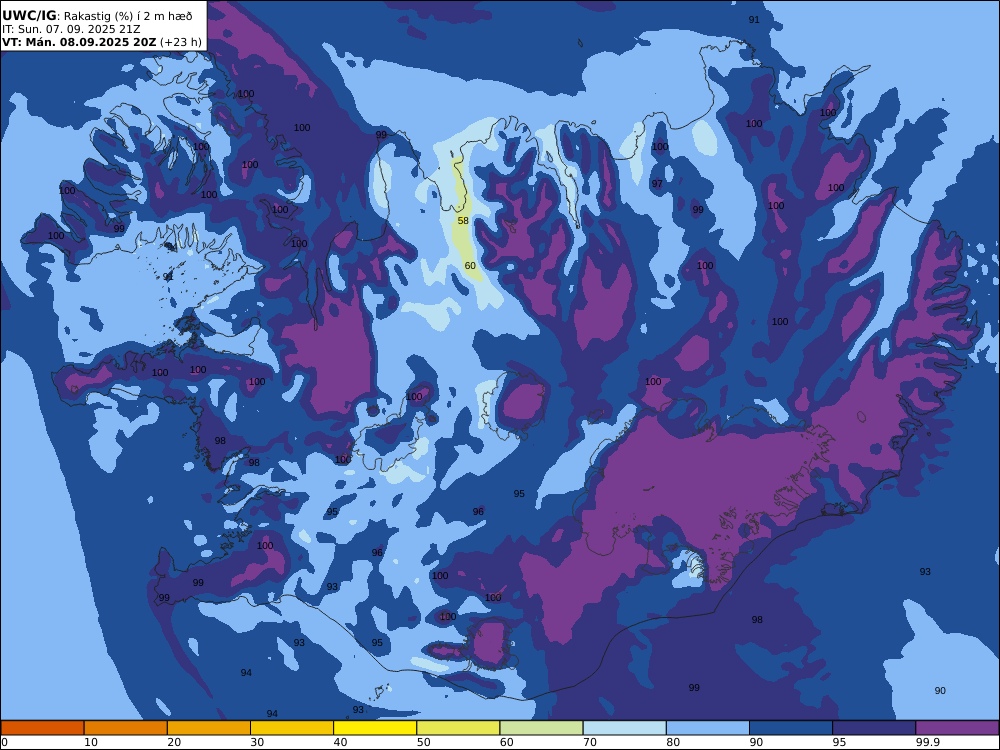Click the 0–10 dark orange legend swatch
Image resolution: width=1000 pixels, height=750 pixels.
coord(42,728)
